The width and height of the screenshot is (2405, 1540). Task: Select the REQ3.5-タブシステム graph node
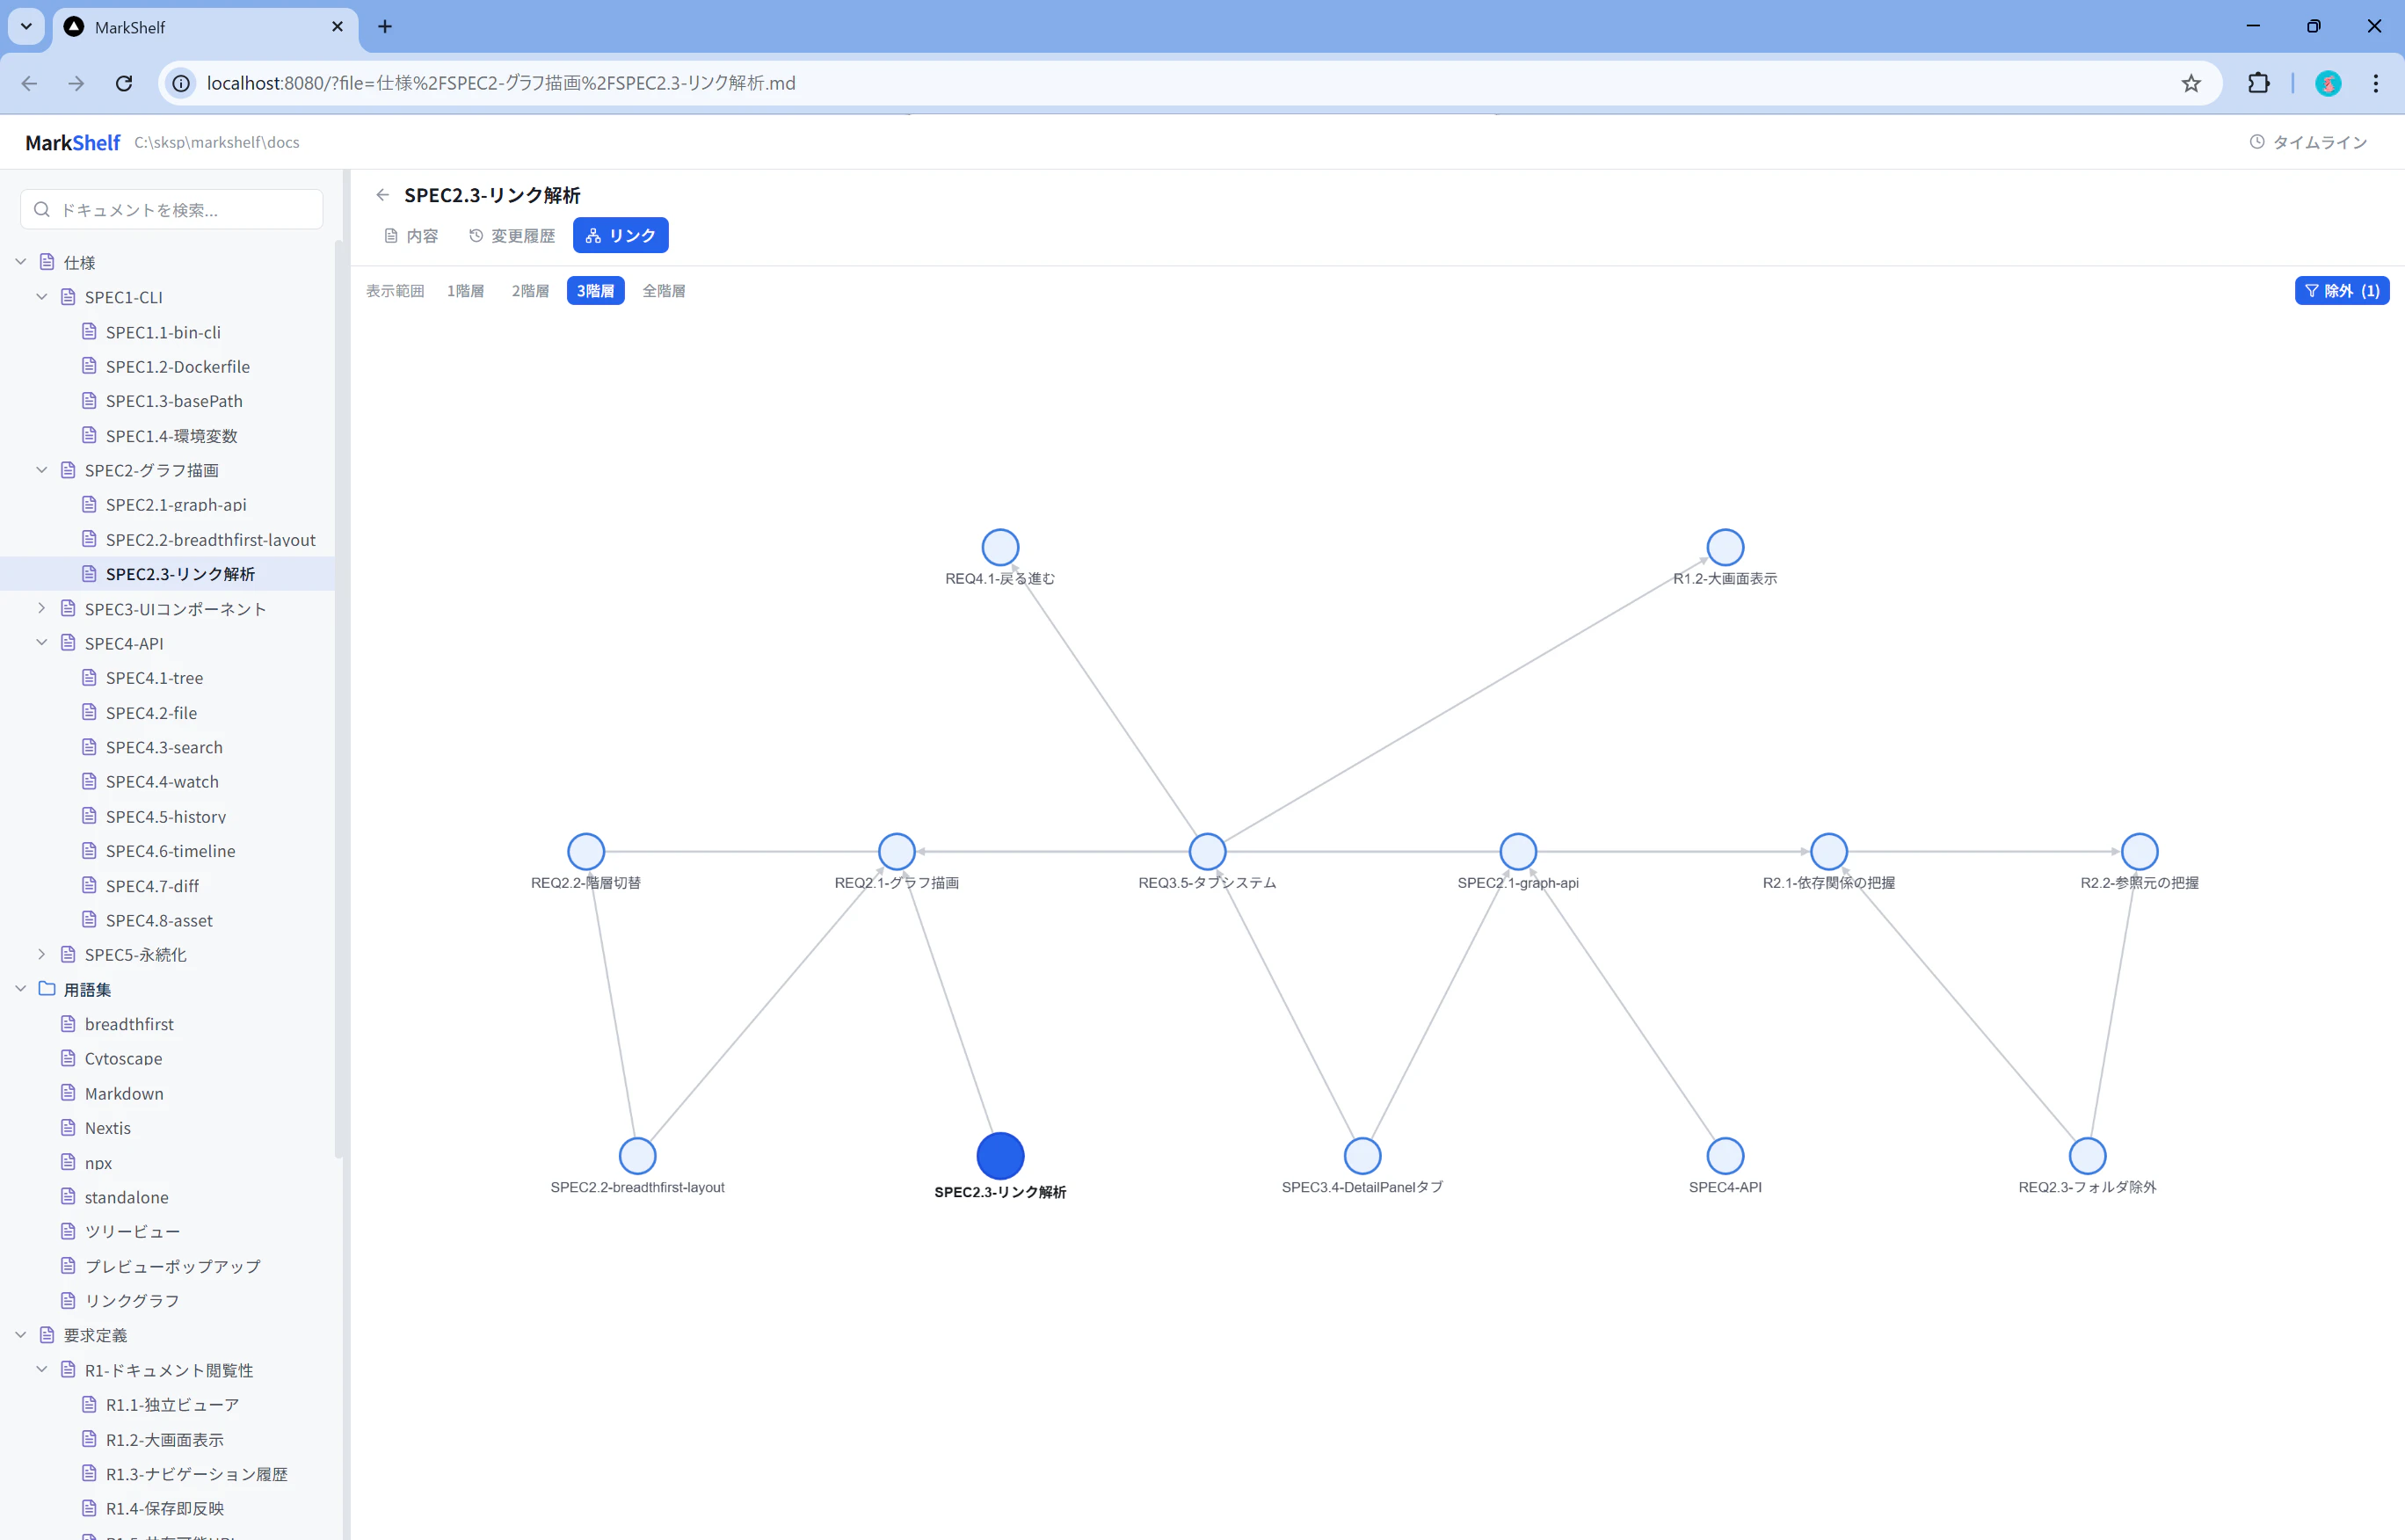1207,851
